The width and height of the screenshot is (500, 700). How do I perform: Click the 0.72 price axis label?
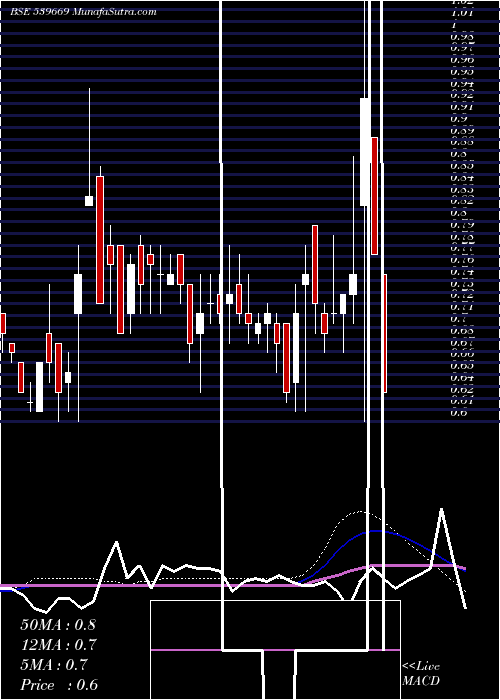[462, 296]
